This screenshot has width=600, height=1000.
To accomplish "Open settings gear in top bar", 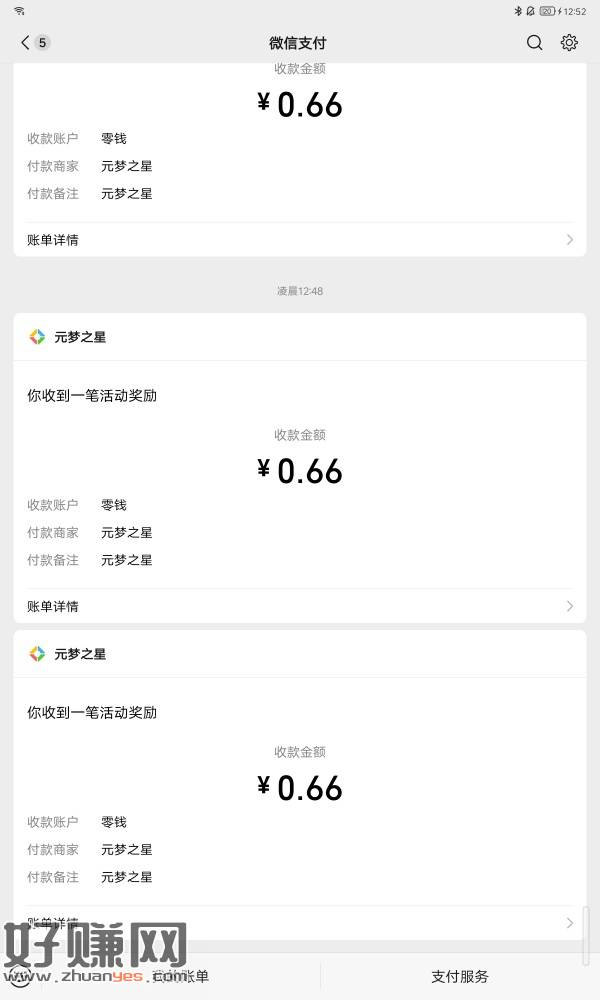I will (569, 43).
